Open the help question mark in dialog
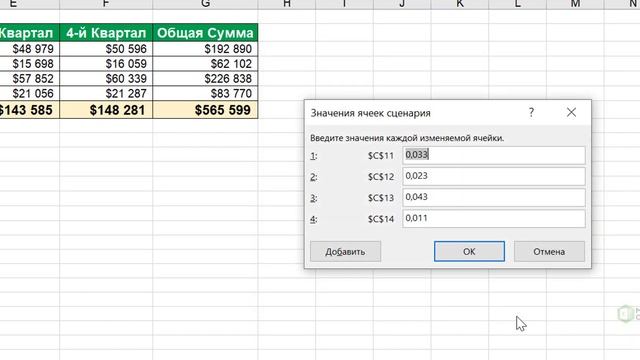Viewport: 640px width, 360px height. pos(531,113)
